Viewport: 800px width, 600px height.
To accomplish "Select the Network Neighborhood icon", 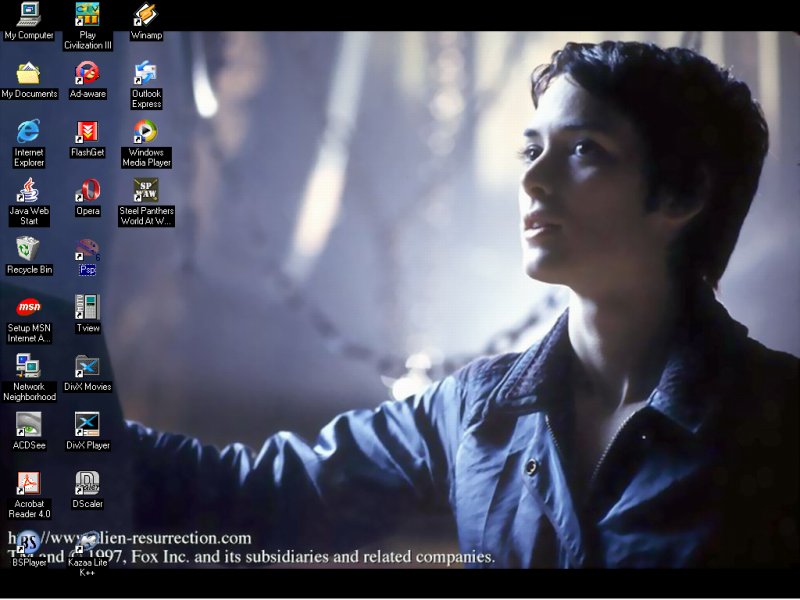I will point(29,366).
